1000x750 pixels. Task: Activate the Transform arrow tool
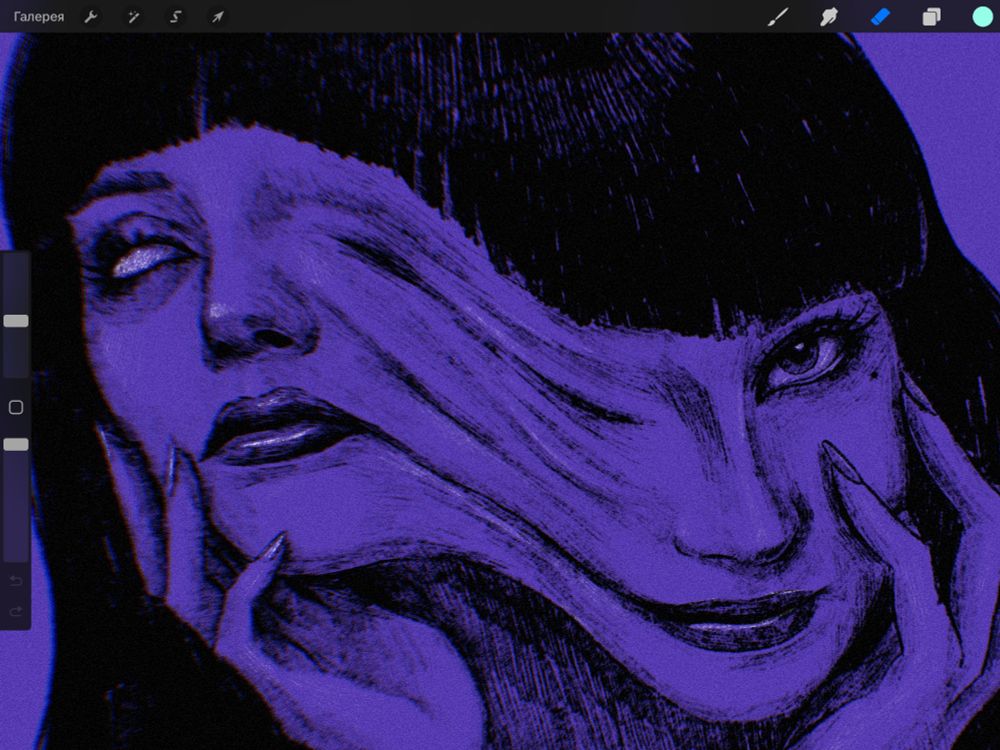coord(217,17)
